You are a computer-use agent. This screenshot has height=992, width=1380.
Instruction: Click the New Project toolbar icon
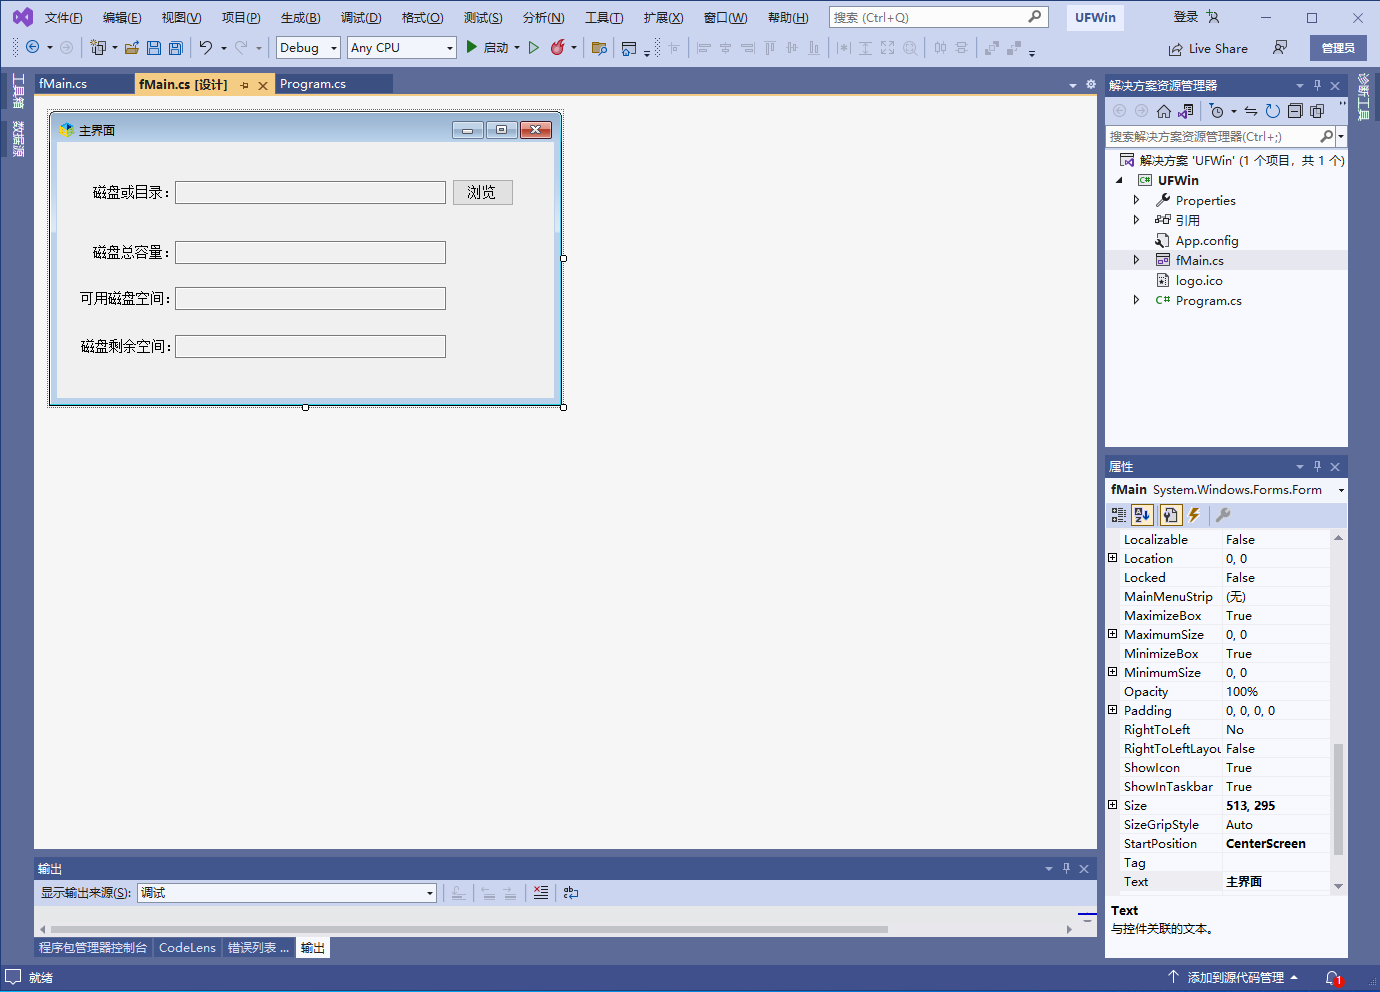(x=97, y=47)
